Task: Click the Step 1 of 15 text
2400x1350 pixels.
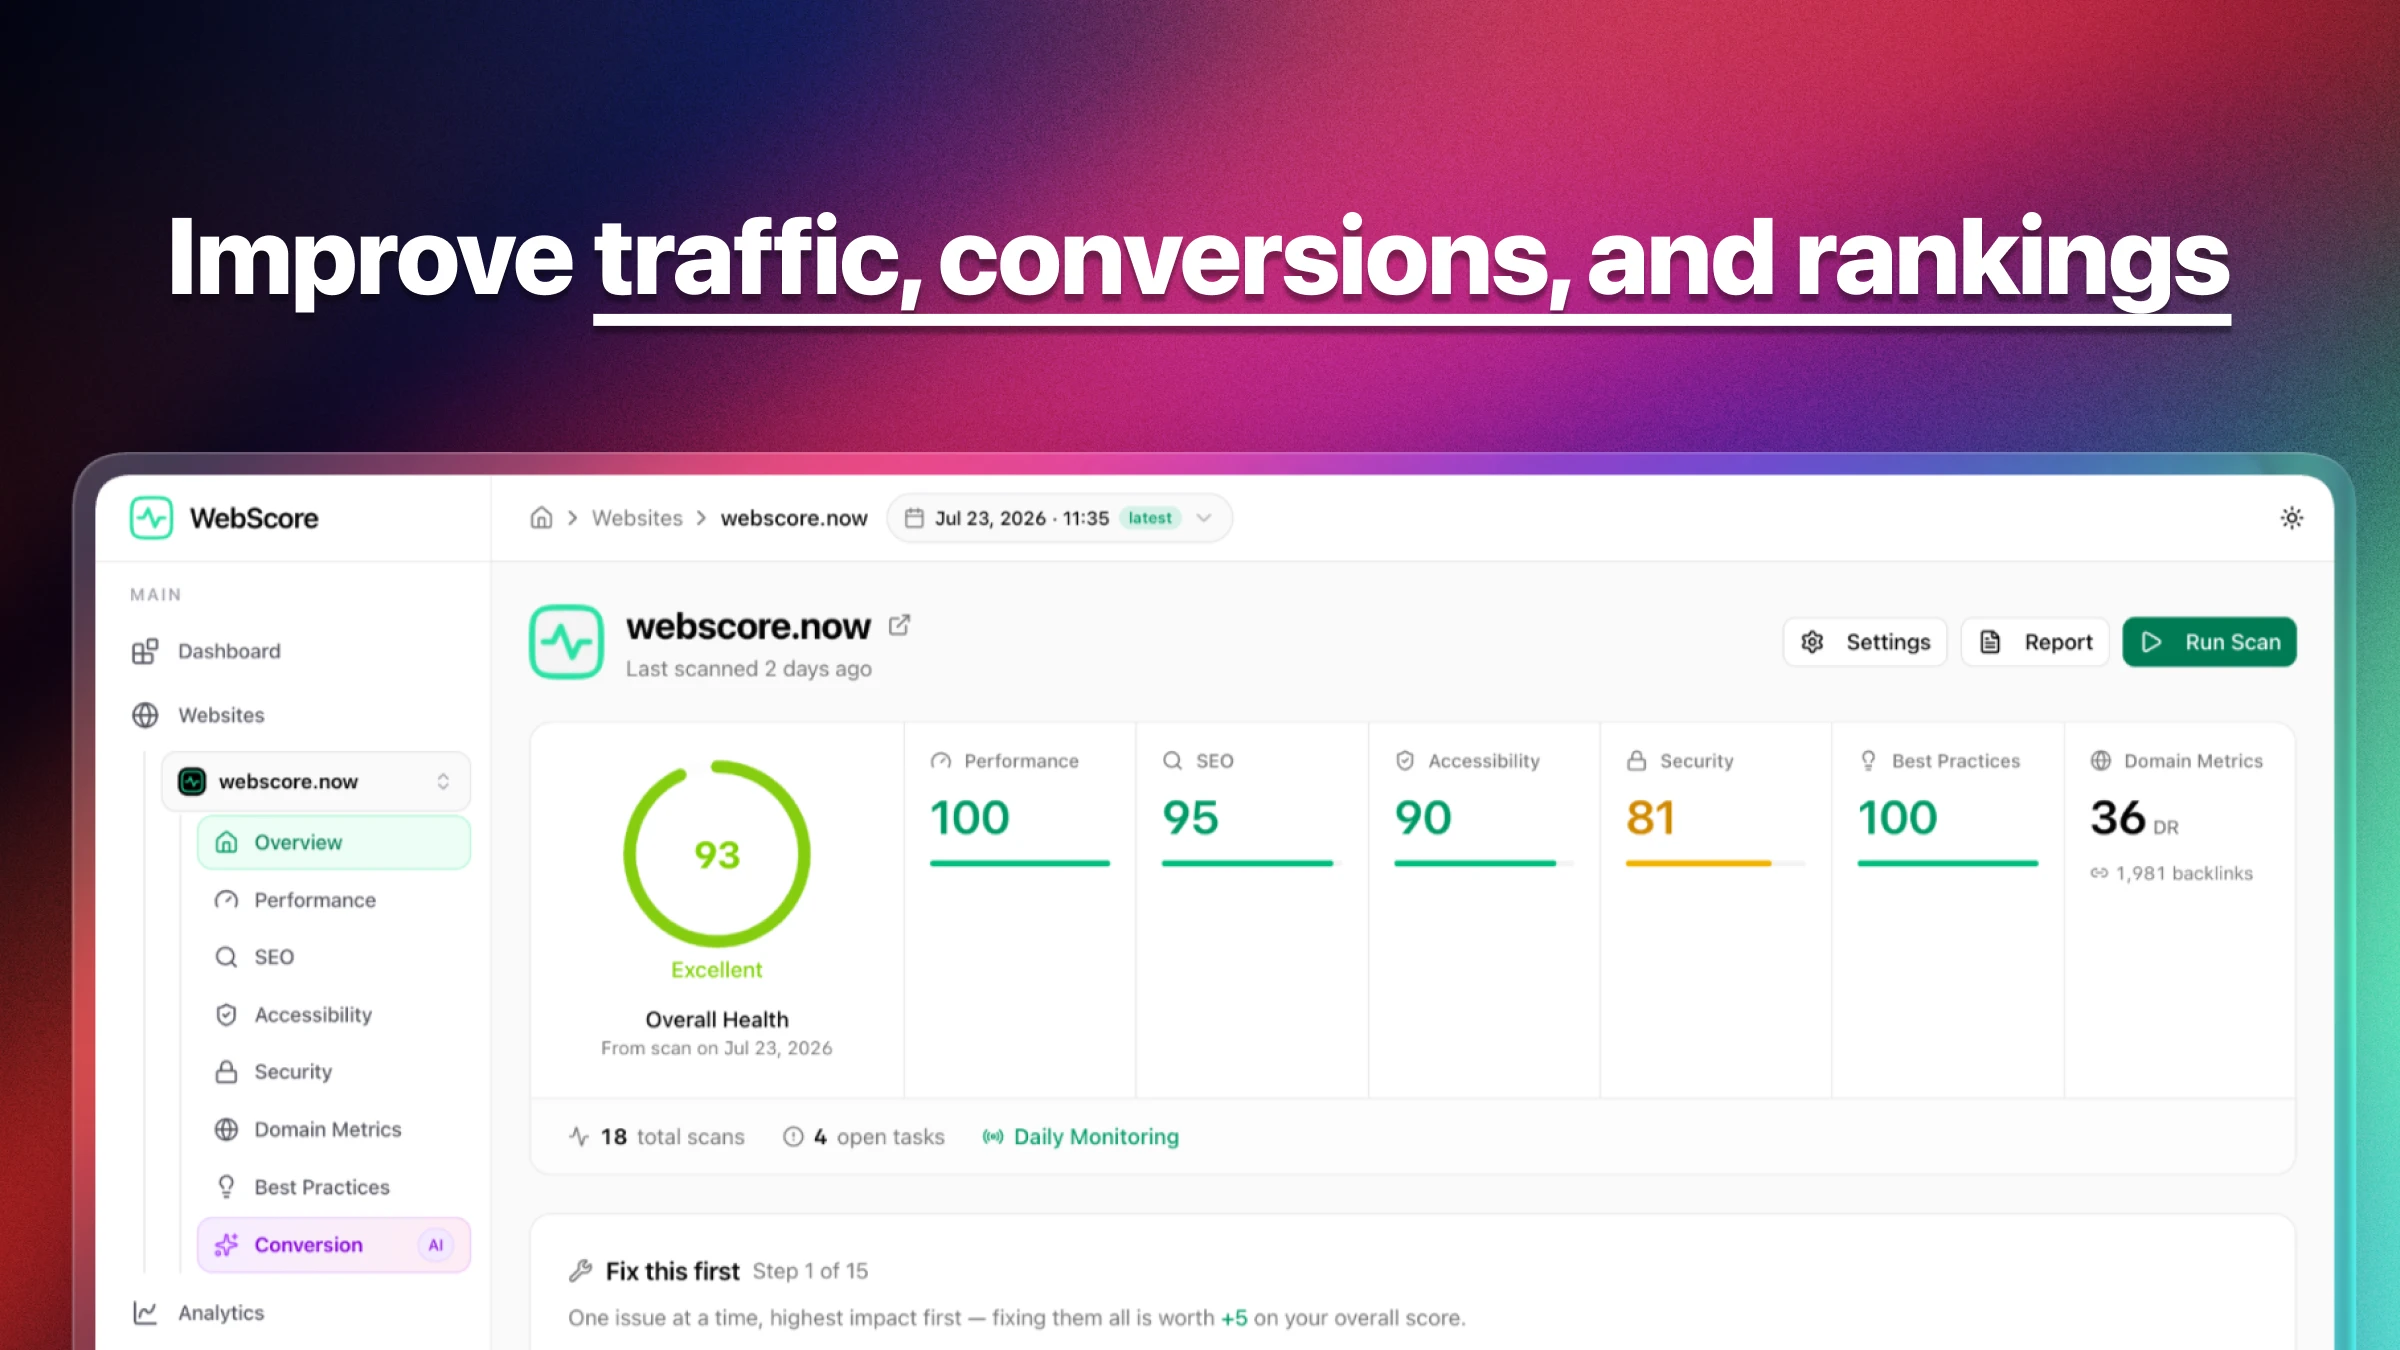Action: pos(810,1271)
